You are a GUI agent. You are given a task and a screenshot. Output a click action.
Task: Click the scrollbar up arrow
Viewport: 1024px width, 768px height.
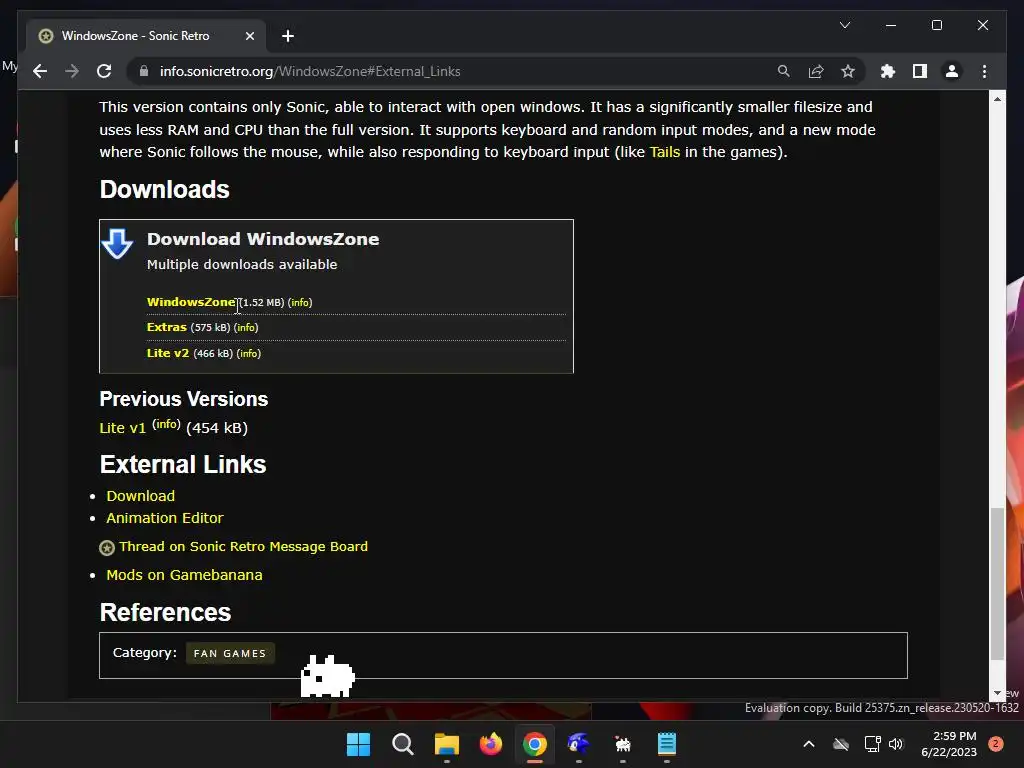[997, 99]
